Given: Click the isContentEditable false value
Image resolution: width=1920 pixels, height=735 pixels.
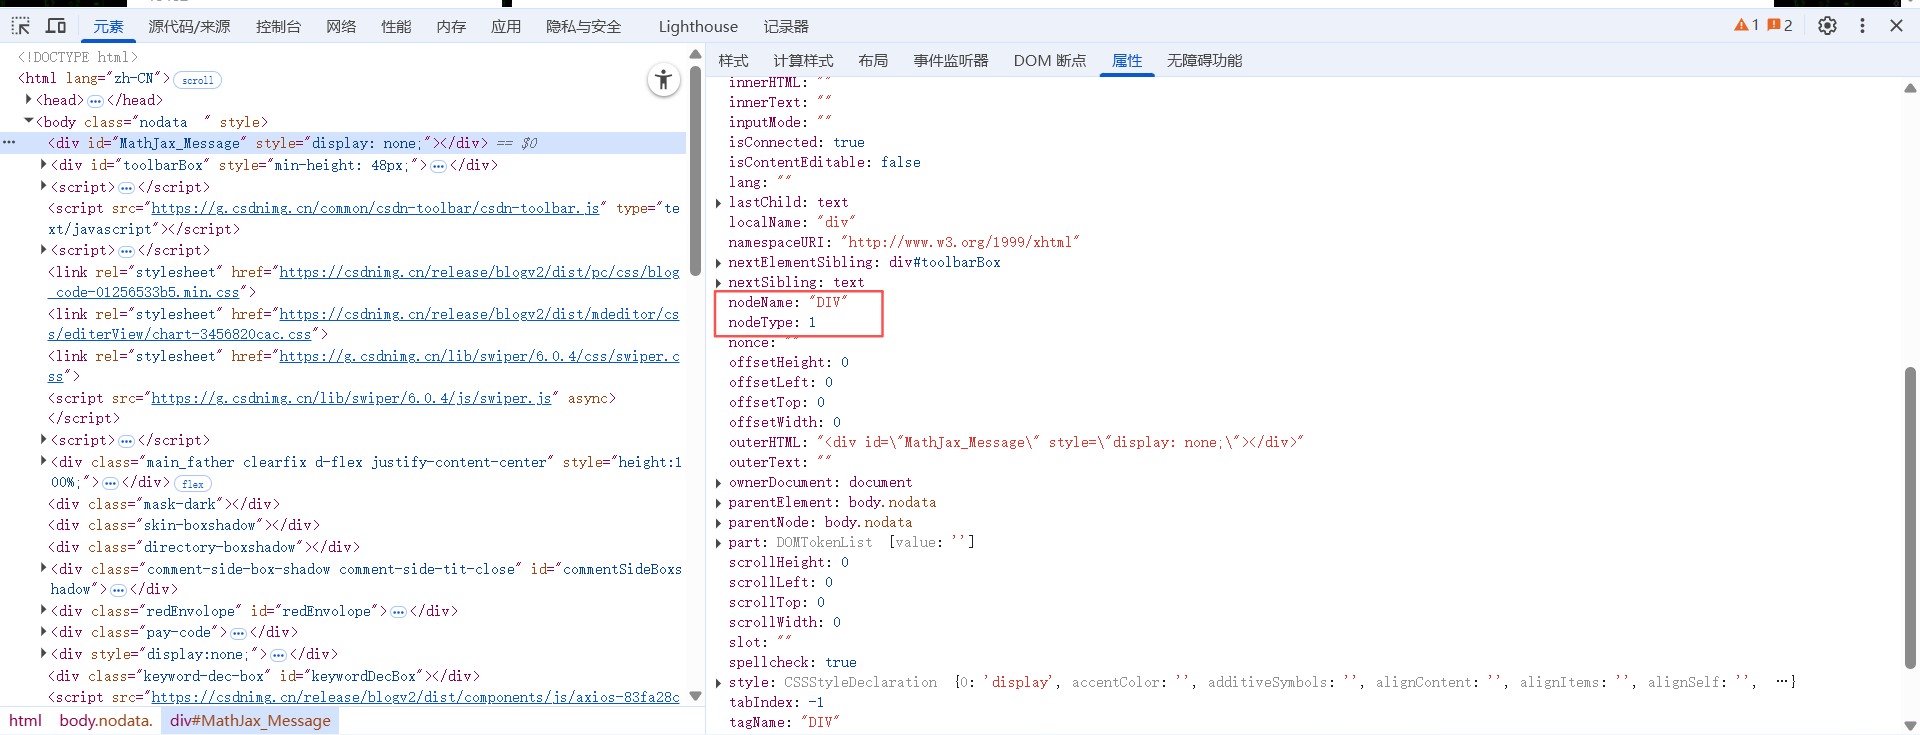Looking at the screenshot, I should click(x=900, y=162).
